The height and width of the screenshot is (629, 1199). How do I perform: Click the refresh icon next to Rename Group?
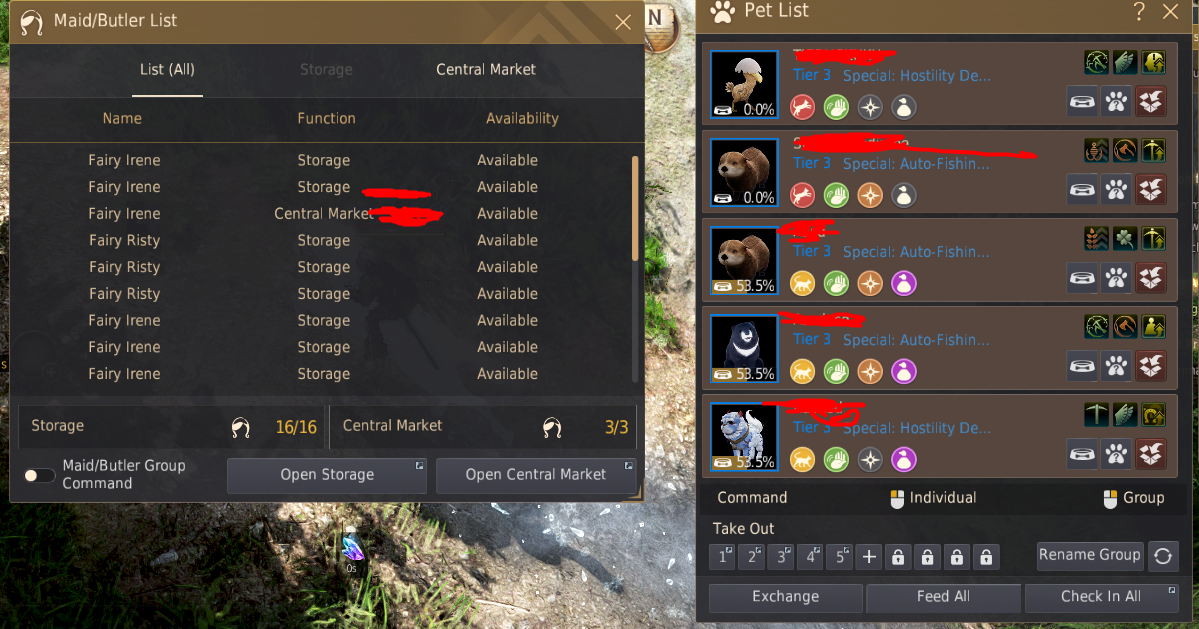click(1163, 556)
